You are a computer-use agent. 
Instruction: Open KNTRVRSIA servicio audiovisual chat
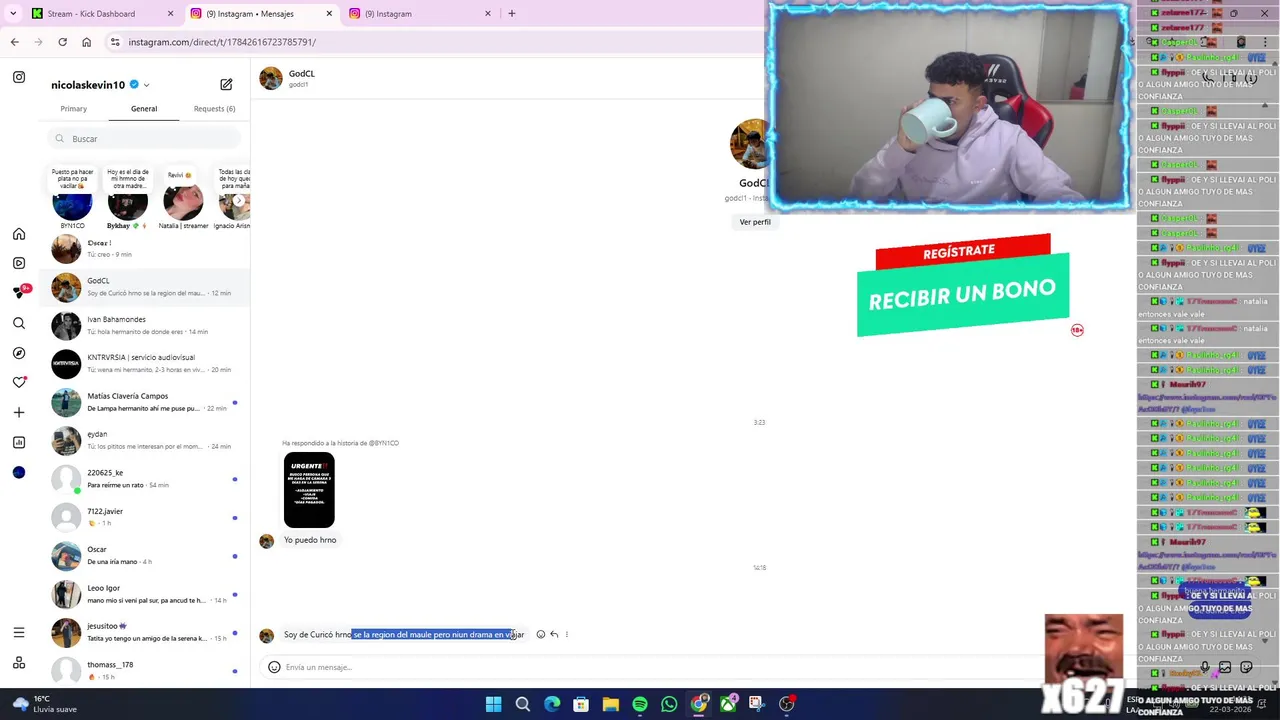click(x=144, y=364)
